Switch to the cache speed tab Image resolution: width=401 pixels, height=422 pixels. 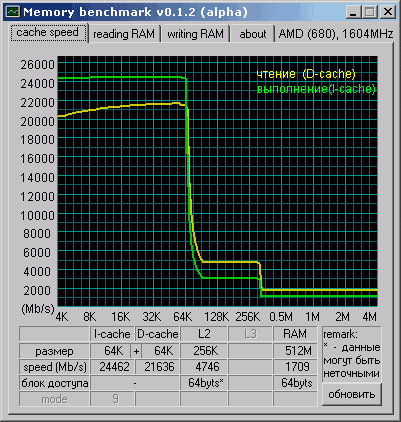(x=47, y=33)
